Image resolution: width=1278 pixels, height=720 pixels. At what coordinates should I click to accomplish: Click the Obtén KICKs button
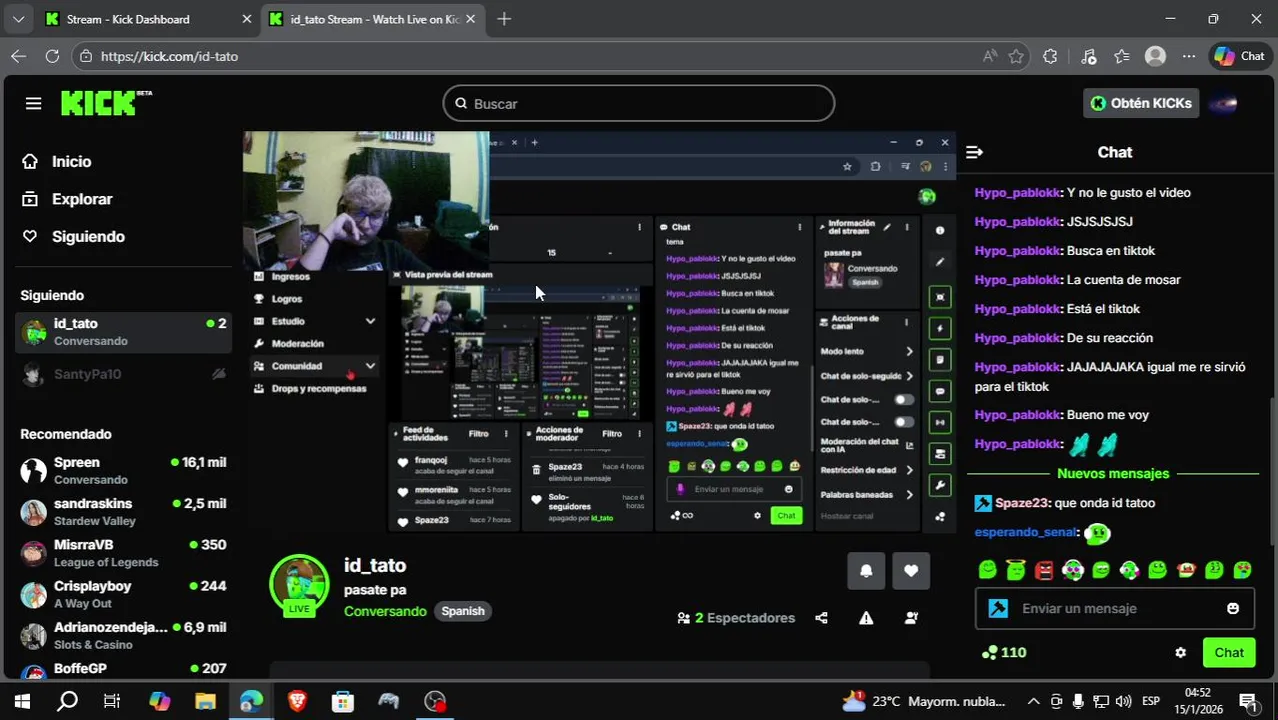coord(1141,103)
